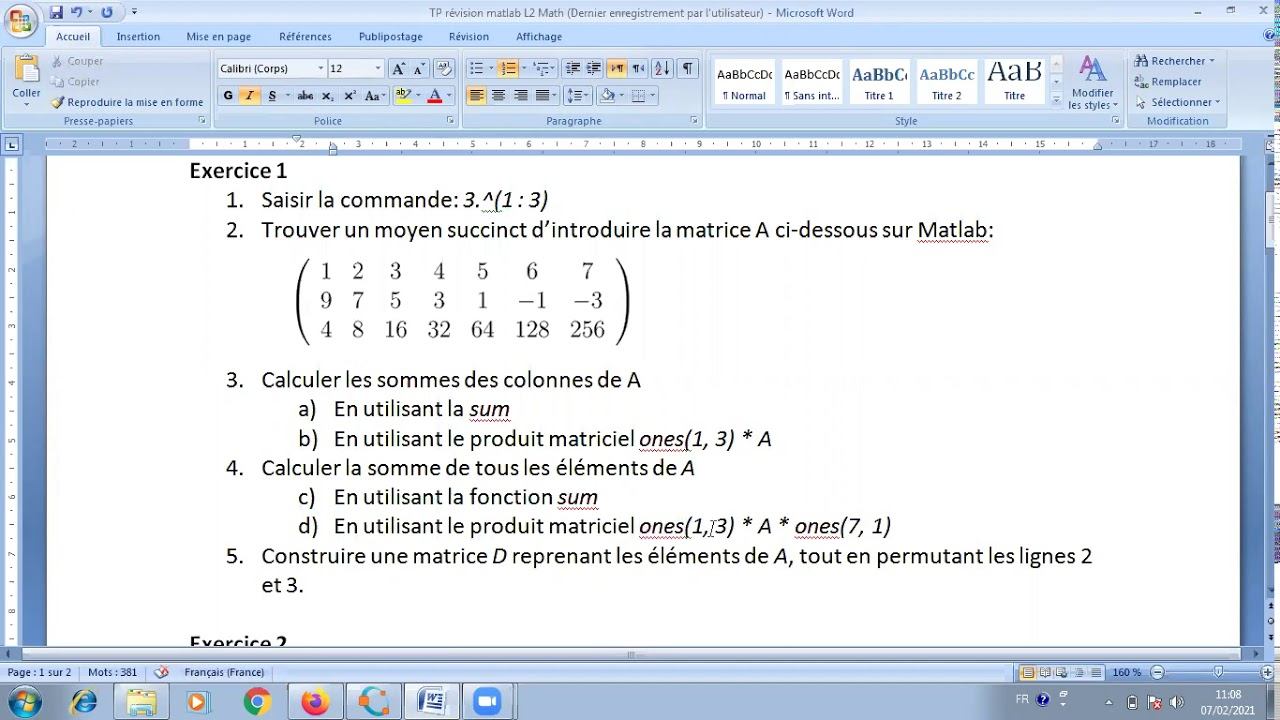The image size is (1280, 720).
Task: Paste using the Coller button
Action: point(27,78)
